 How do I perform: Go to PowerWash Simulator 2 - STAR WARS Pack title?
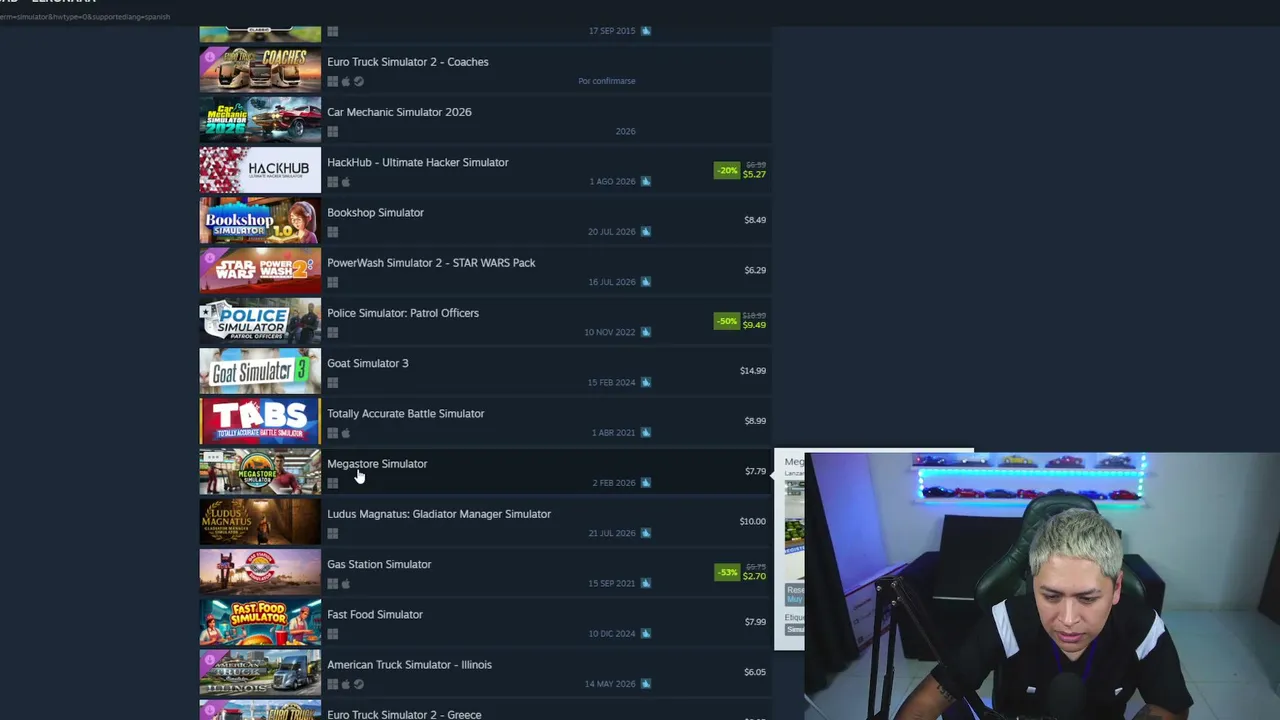431,263
